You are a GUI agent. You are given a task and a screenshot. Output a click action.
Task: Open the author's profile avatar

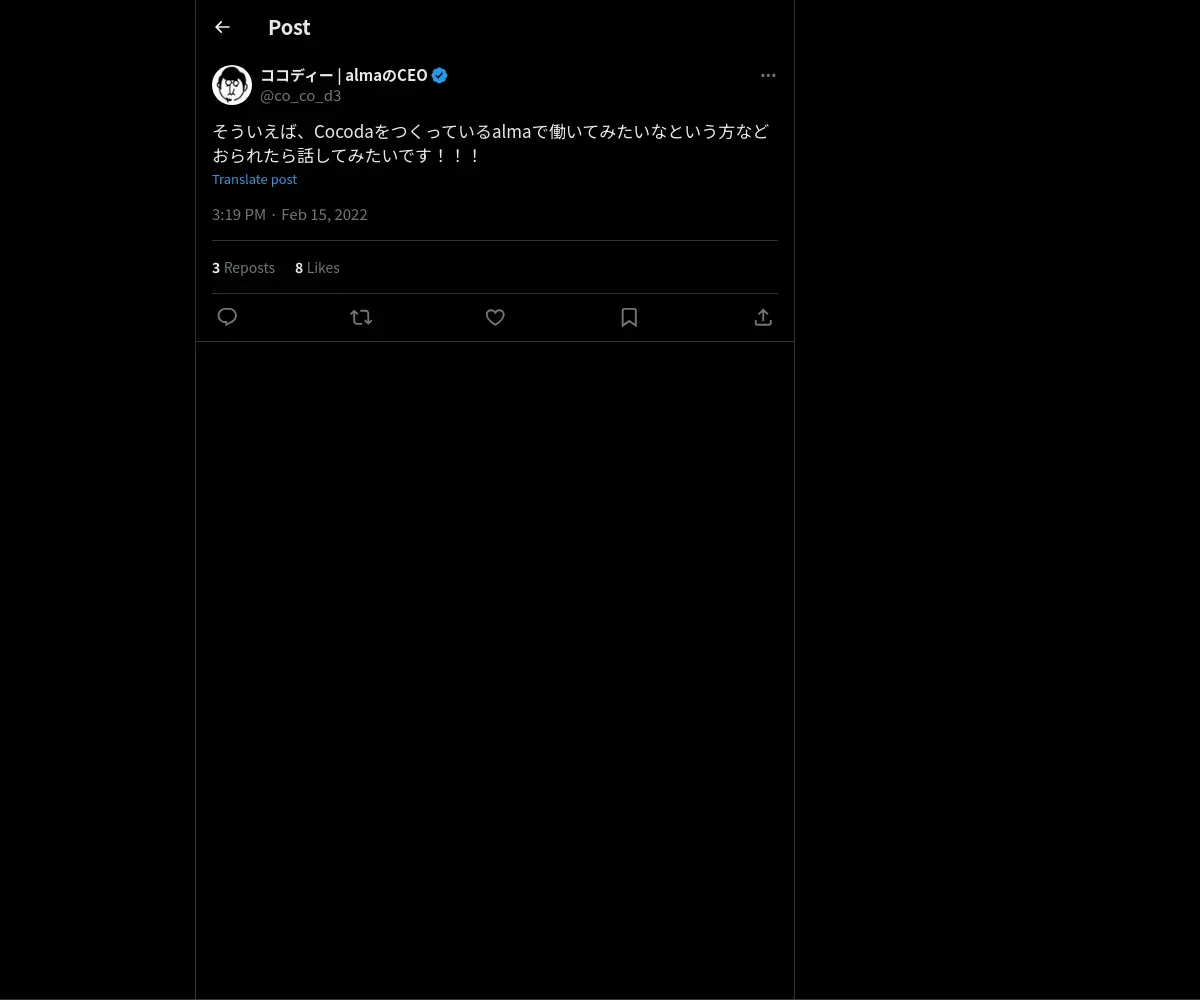click(x=232, y=85)
